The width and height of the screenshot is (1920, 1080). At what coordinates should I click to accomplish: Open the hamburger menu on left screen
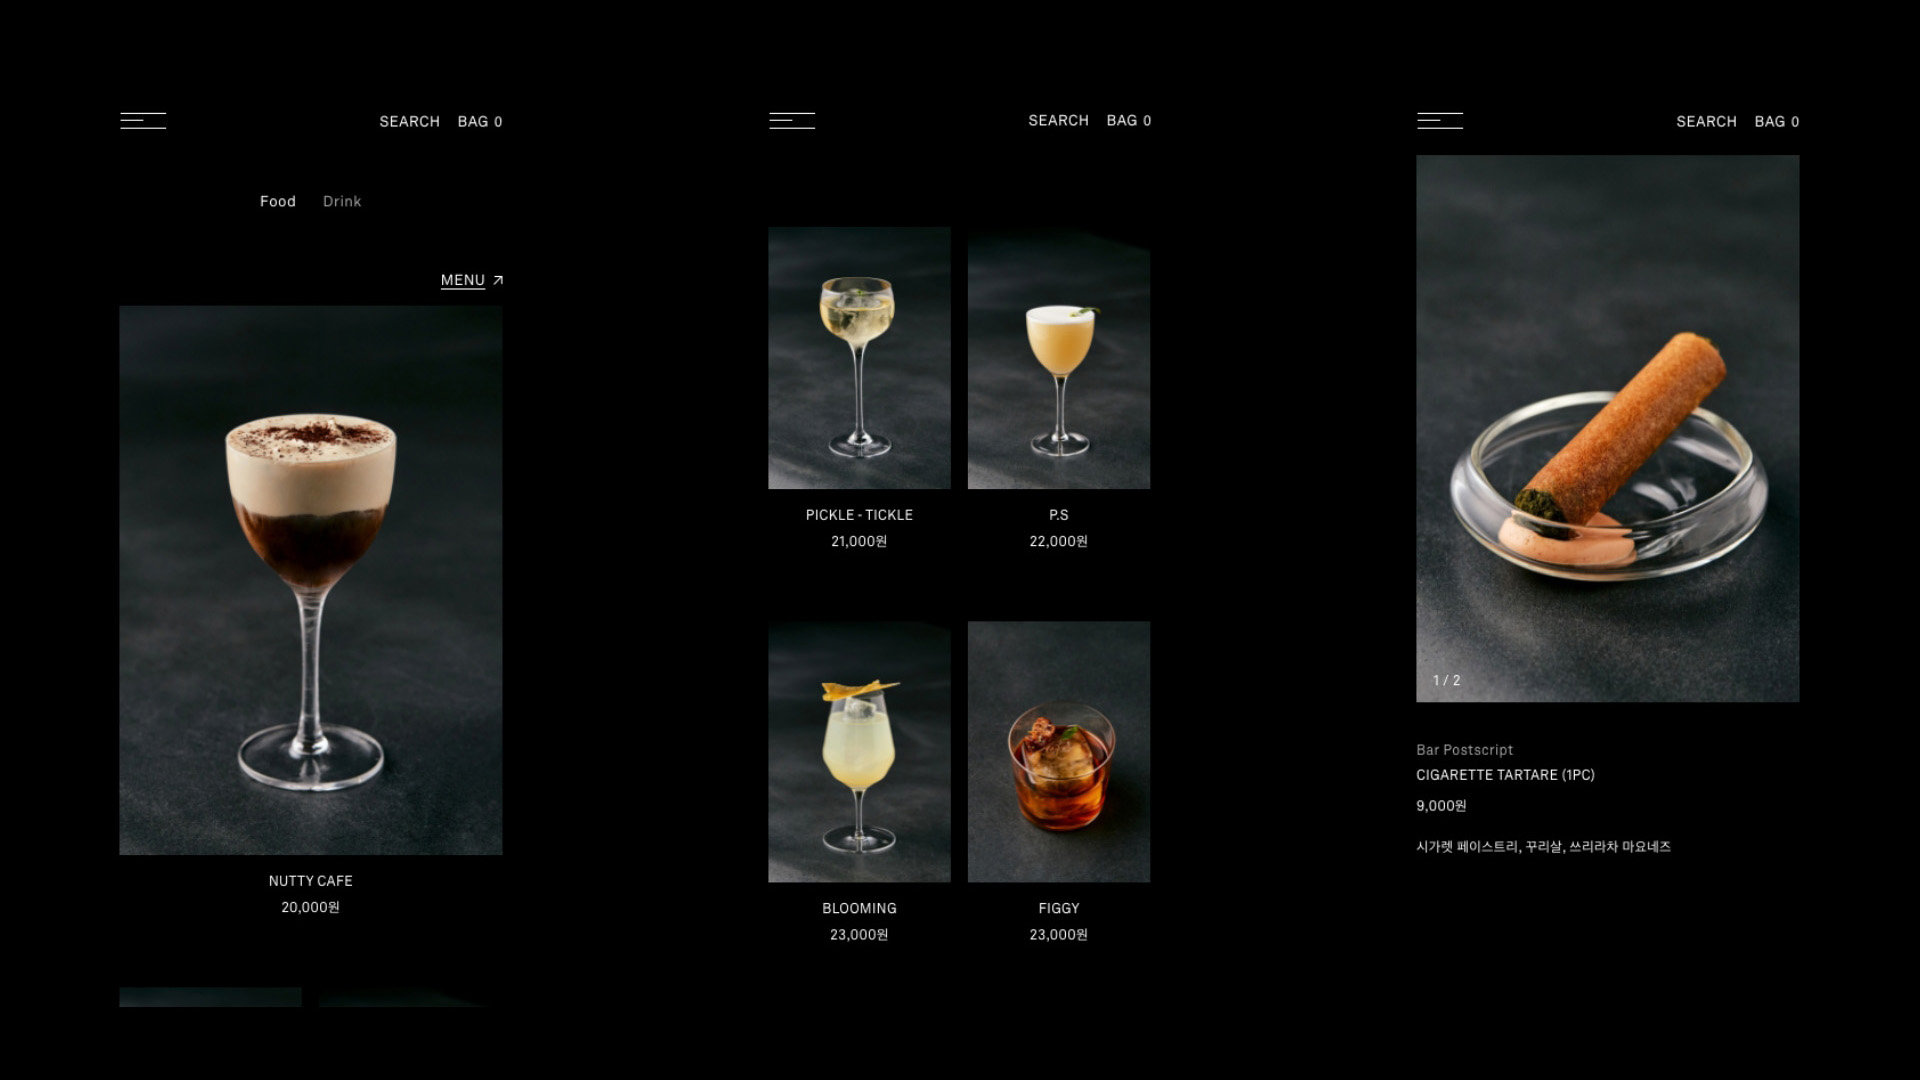point(143,121)
